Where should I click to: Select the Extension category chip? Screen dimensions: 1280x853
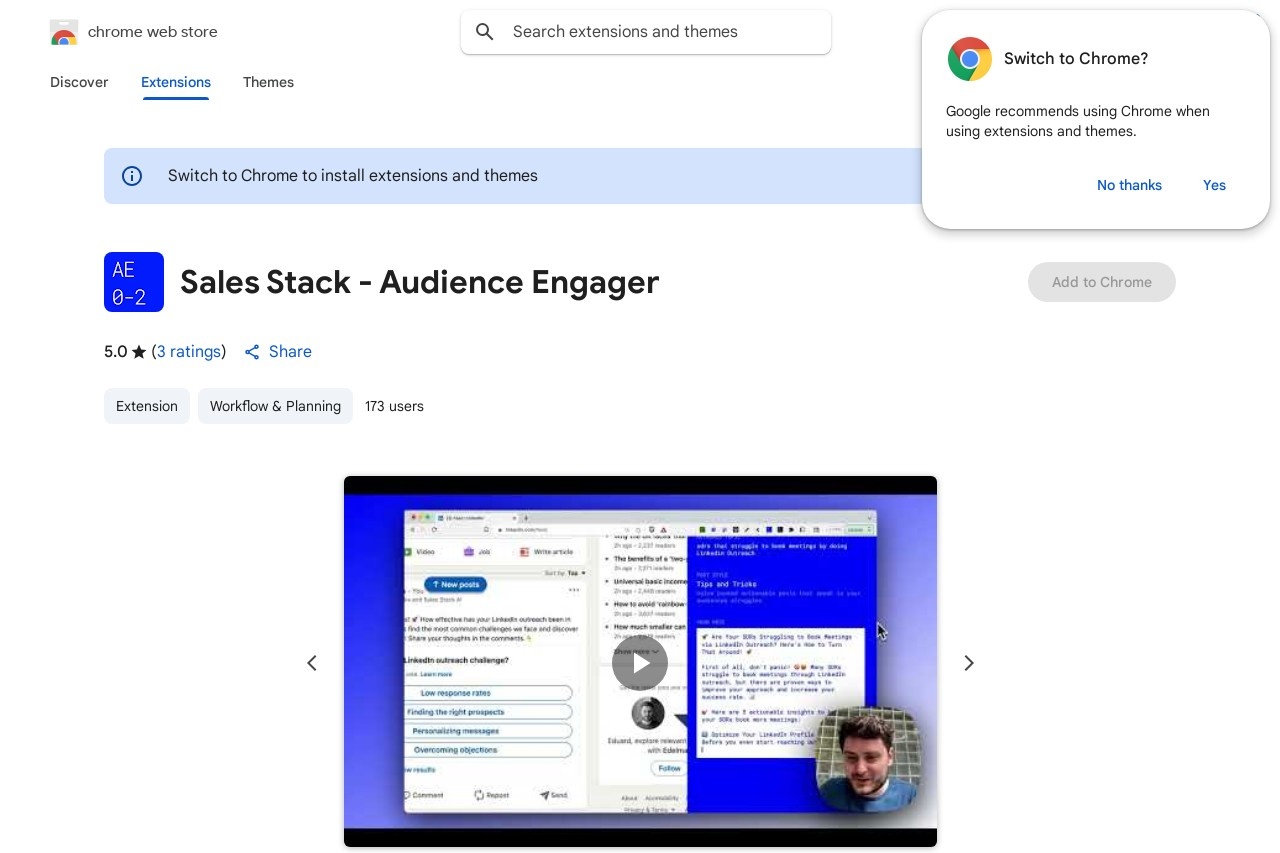pyautogui.click(x=147, y=406)
